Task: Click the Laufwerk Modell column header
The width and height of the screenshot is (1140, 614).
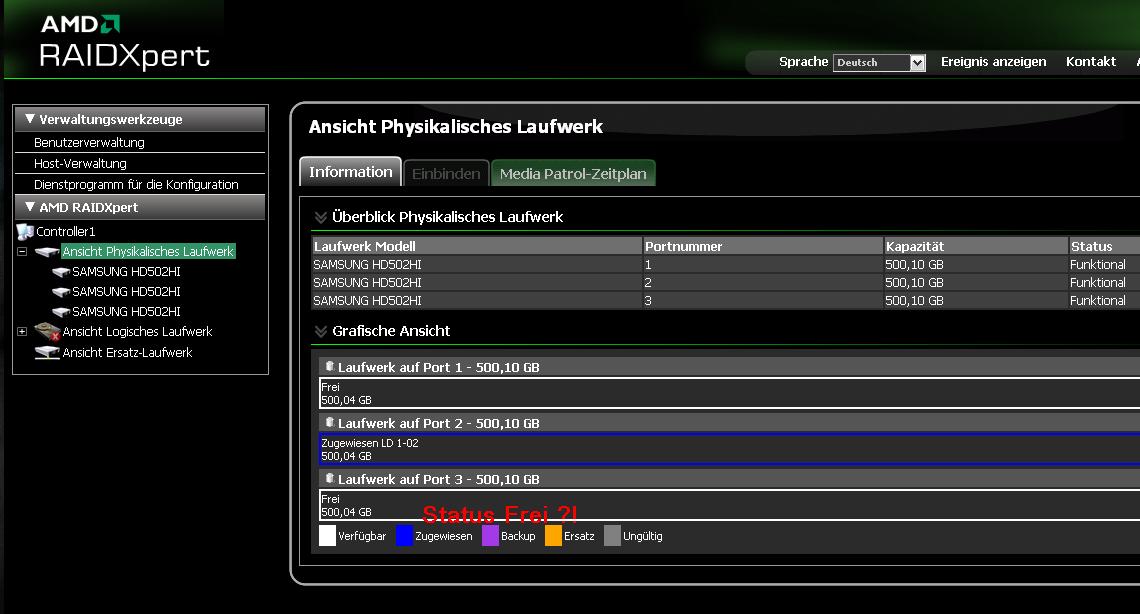Action: 477,246
